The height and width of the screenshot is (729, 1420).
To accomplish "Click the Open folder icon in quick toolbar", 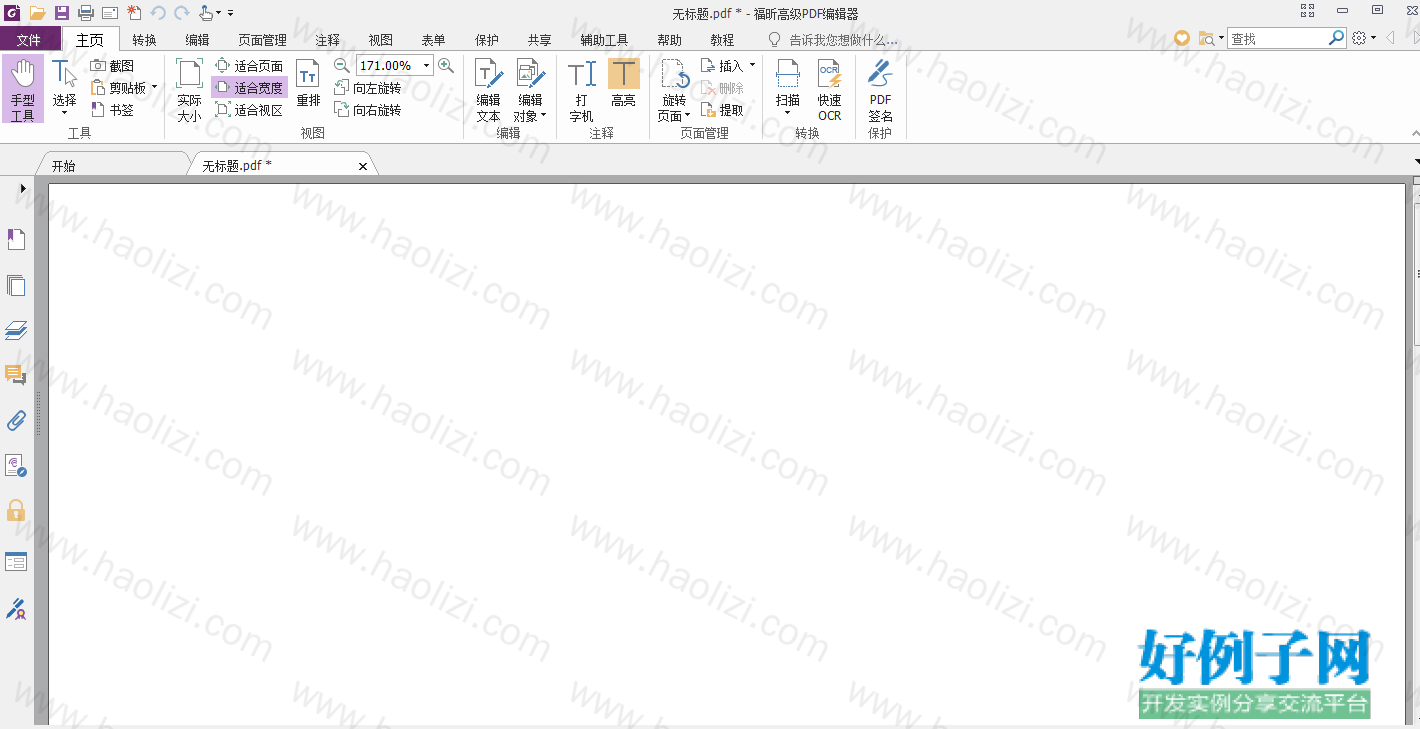I will pyautogui.click(x=38, y=12).
